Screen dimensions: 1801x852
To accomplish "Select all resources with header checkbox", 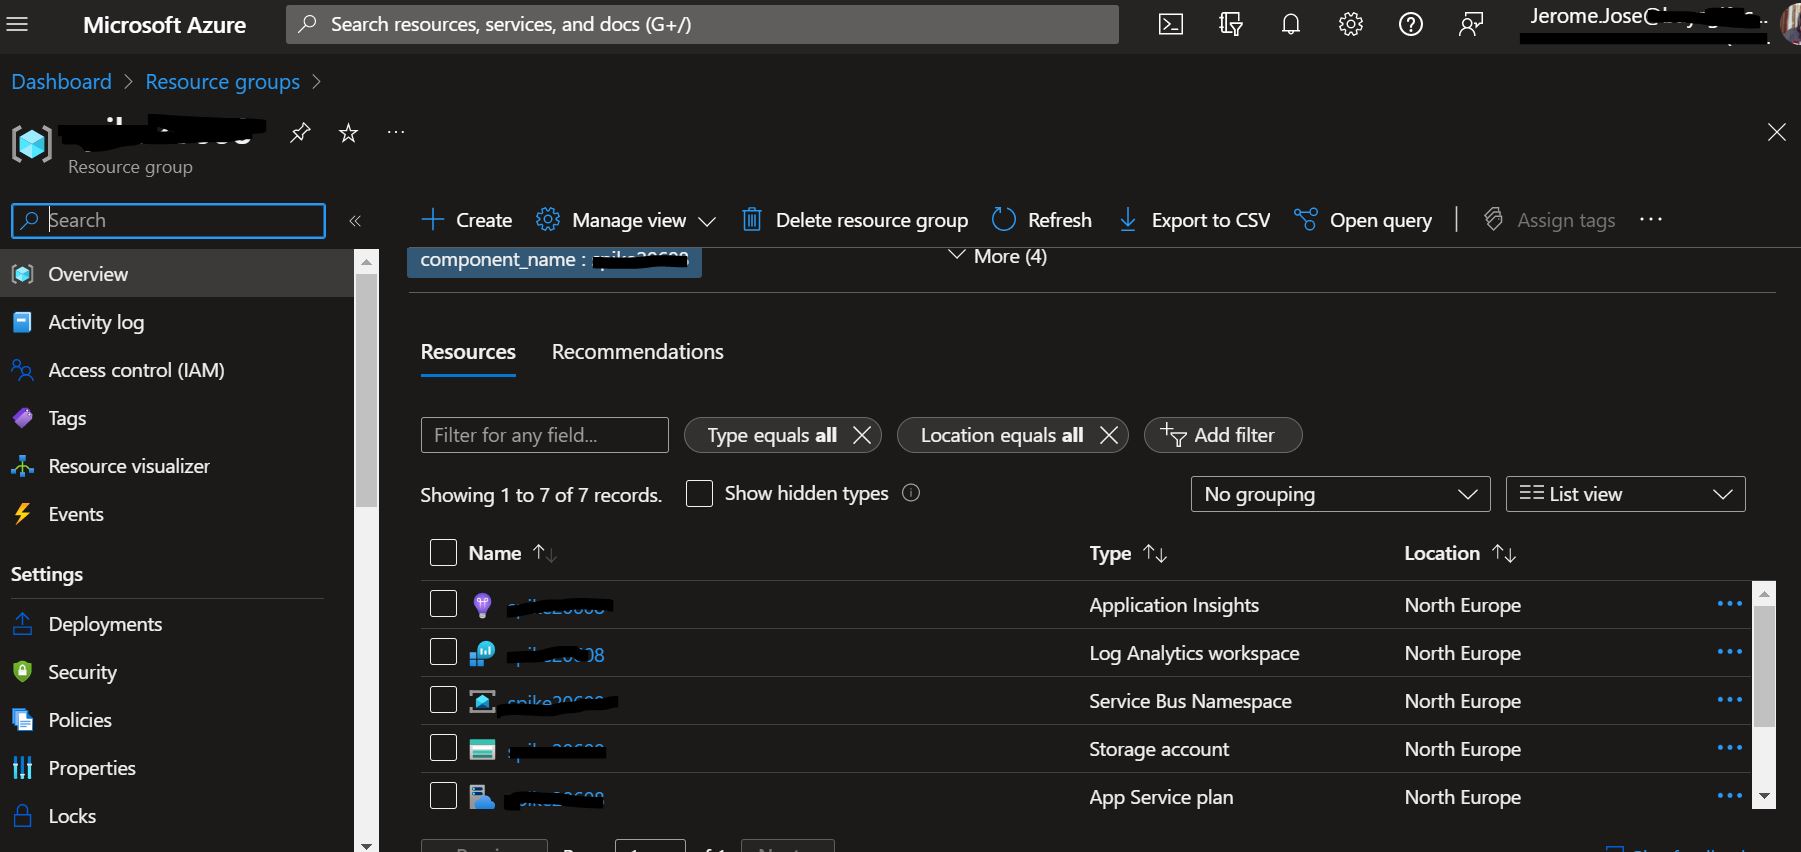I will pos(443,553).
